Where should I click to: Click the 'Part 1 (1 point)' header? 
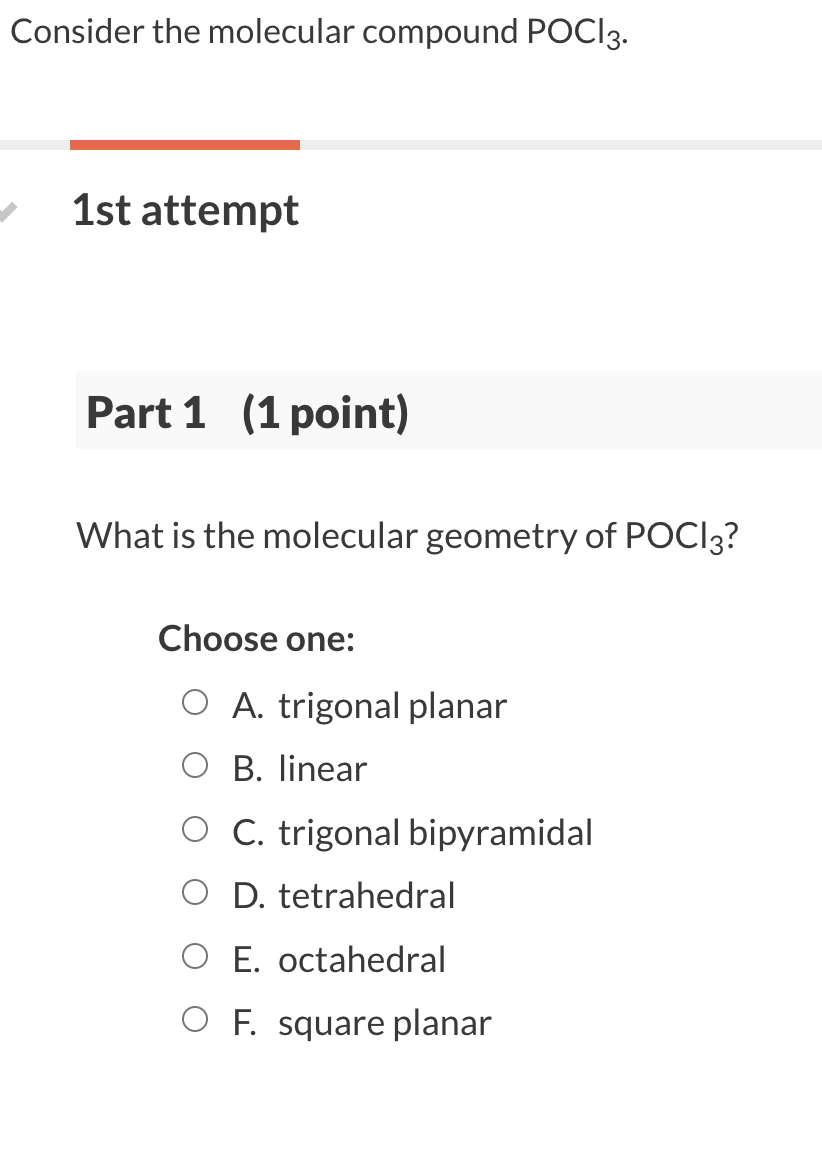[x=247, y=411]
